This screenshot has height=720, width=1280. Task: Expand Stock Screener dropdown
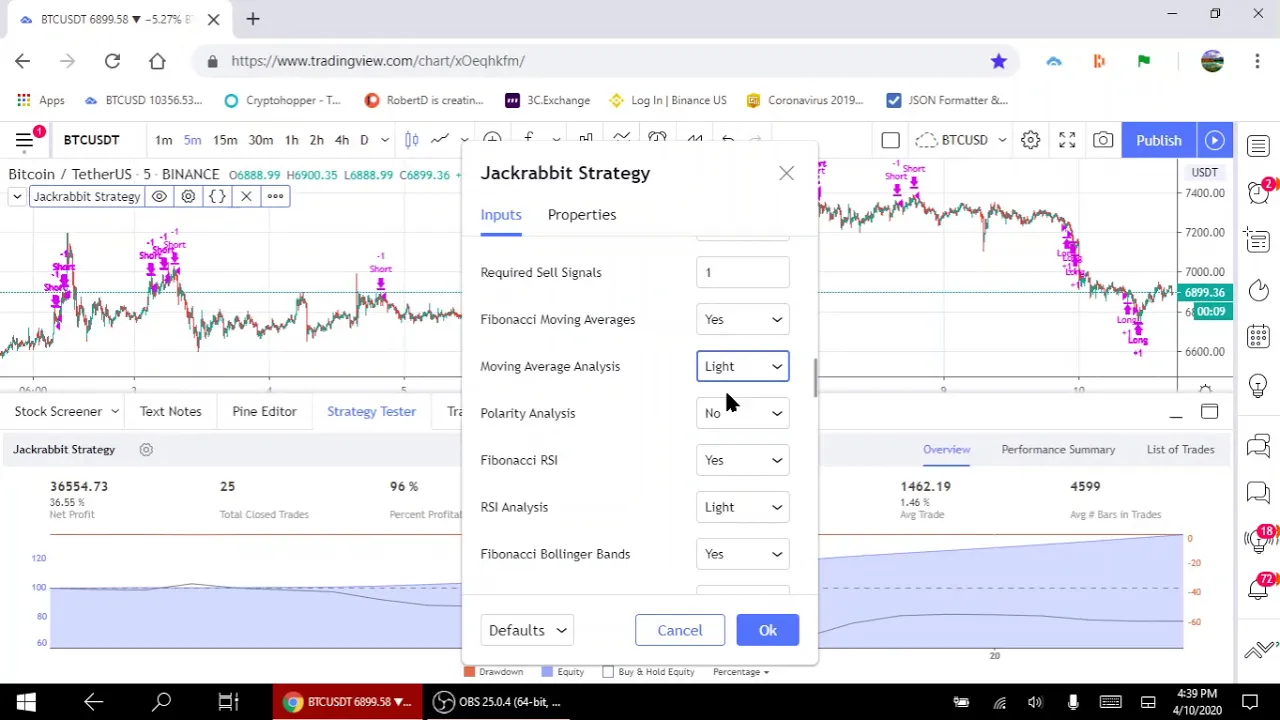[115, 411]
